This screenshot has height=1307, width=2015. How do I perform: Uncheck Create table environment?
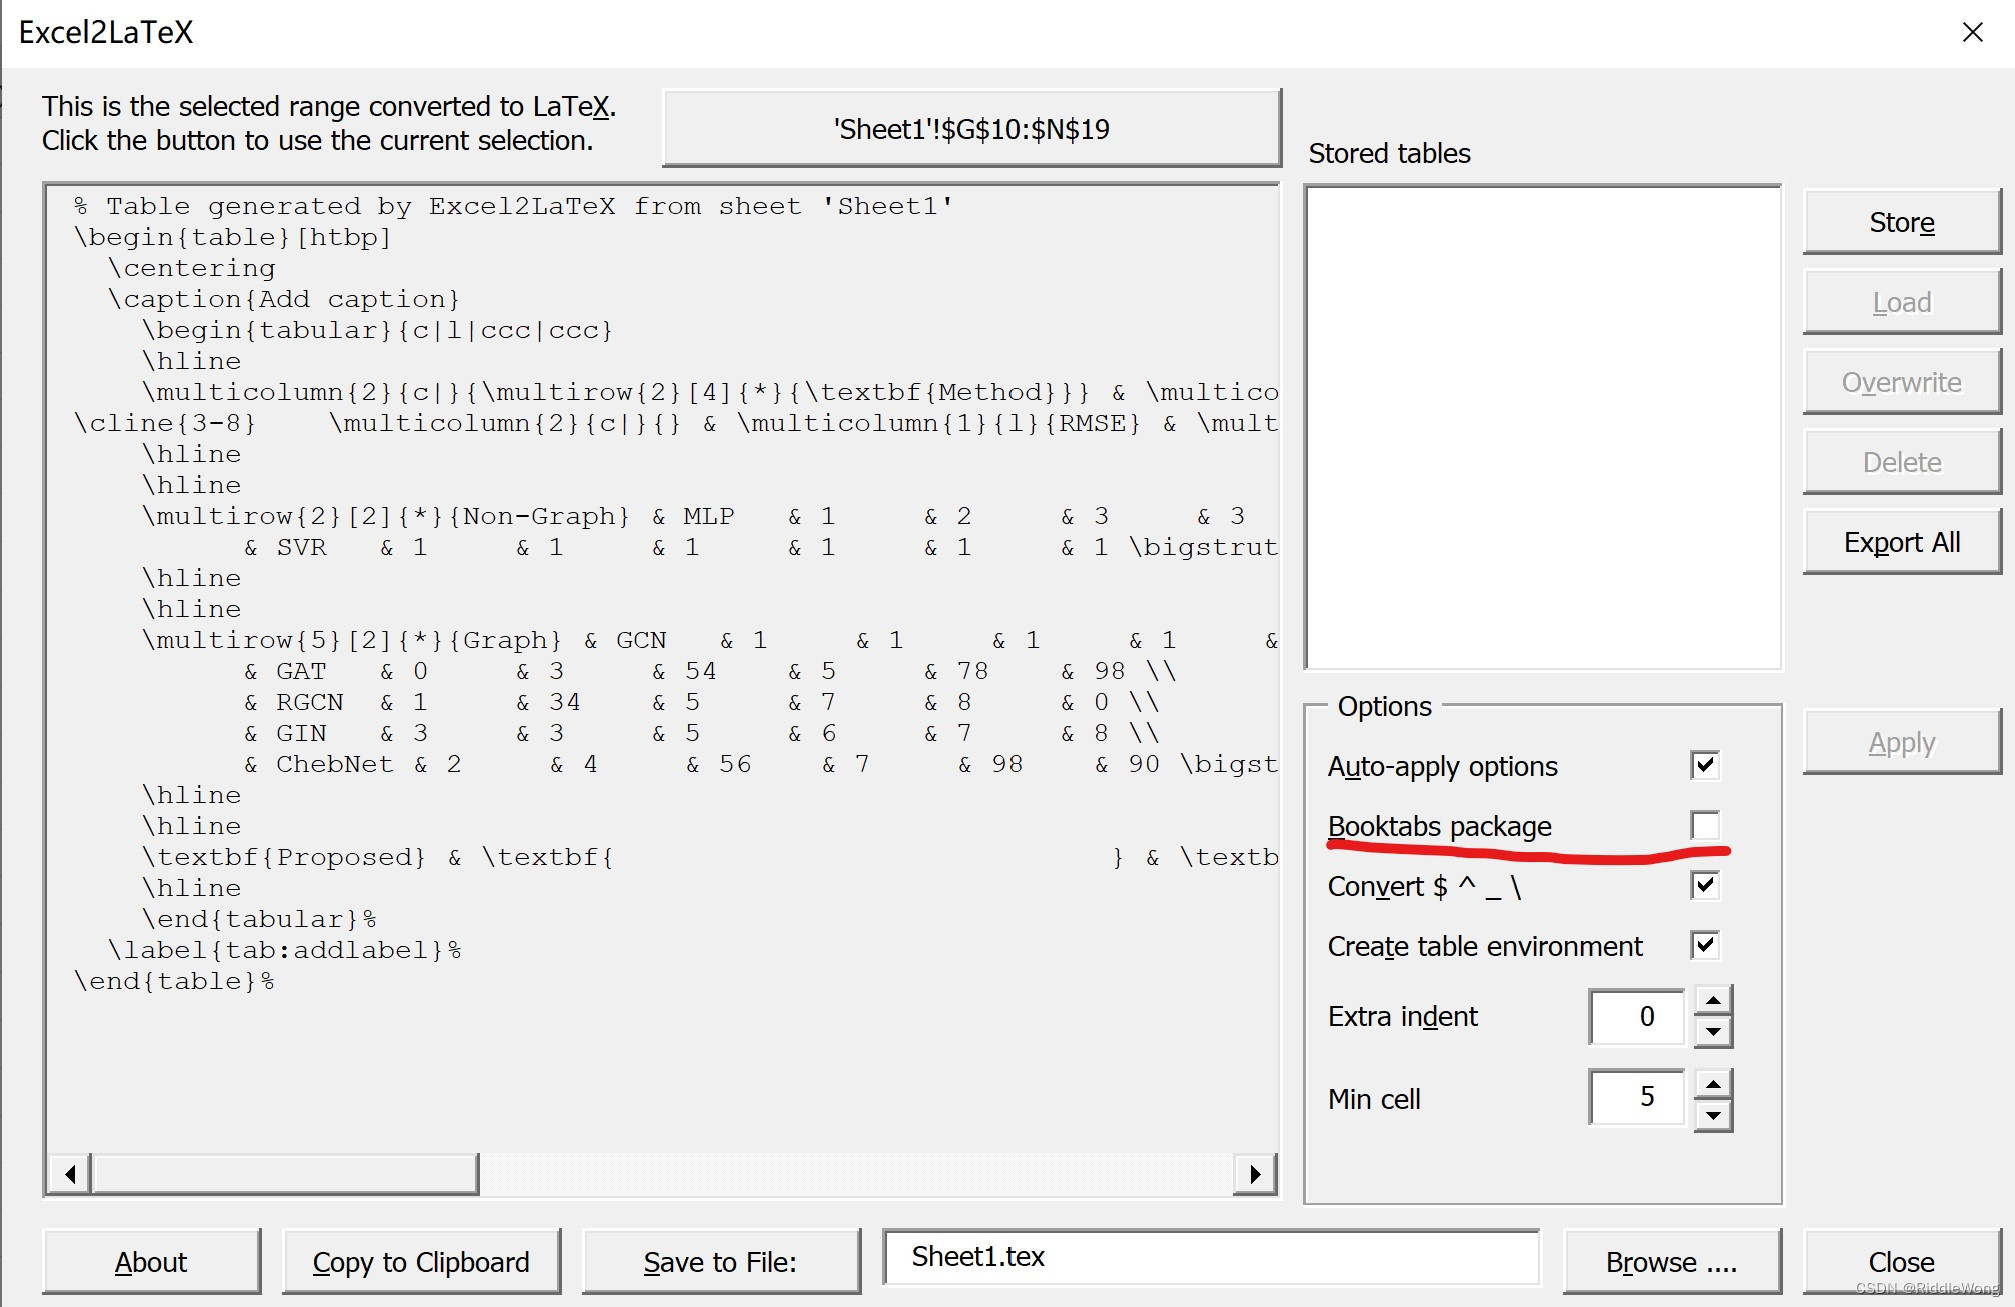point(1706,945)
